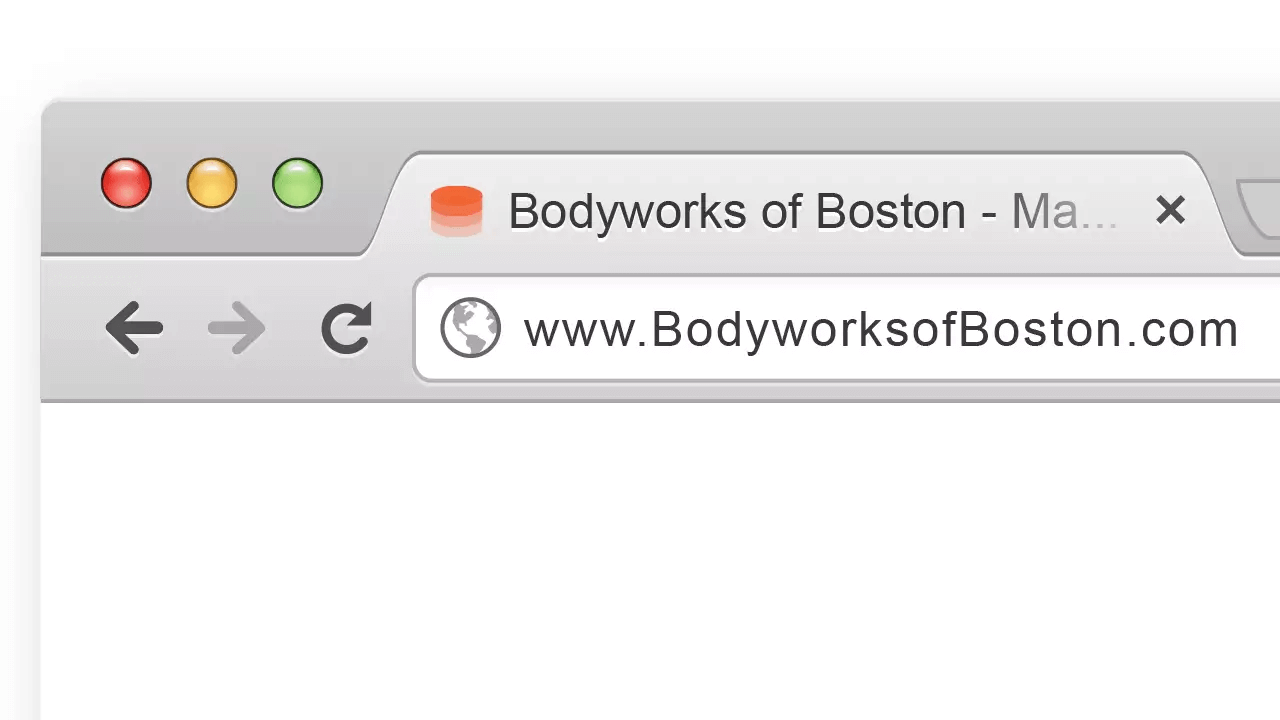Maximize the window with the green button
Viewport: 1280px width, 720px height.
[298, 184]
